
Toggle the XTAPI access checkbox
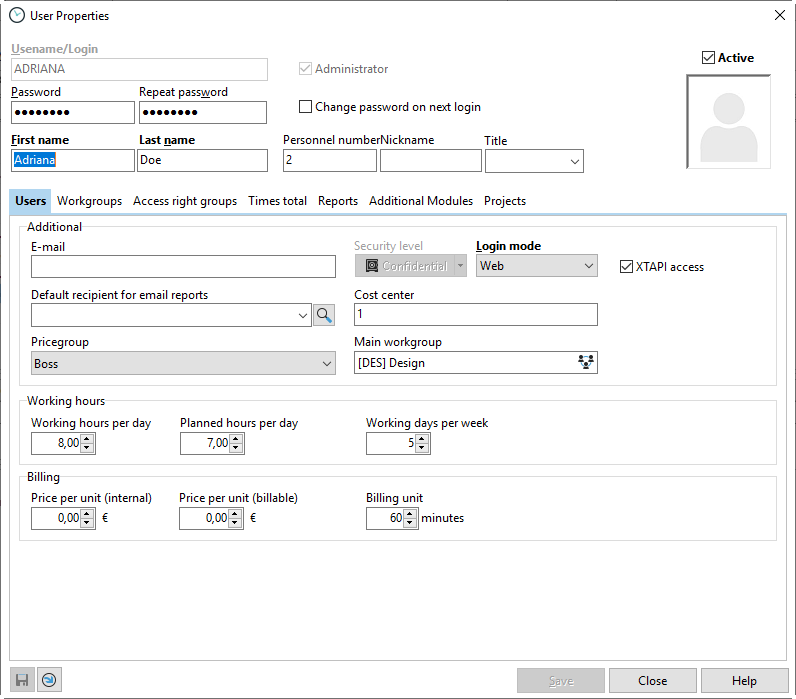point(627,267)
